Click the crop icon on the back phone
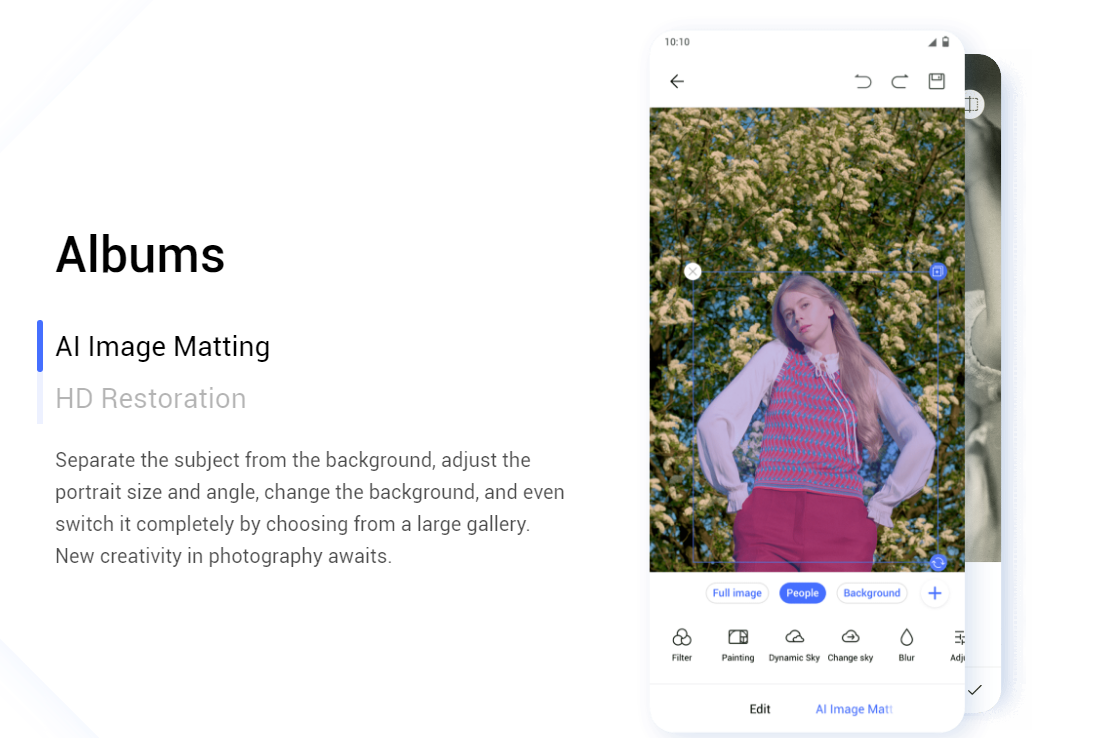 click(x=973, y=105)
